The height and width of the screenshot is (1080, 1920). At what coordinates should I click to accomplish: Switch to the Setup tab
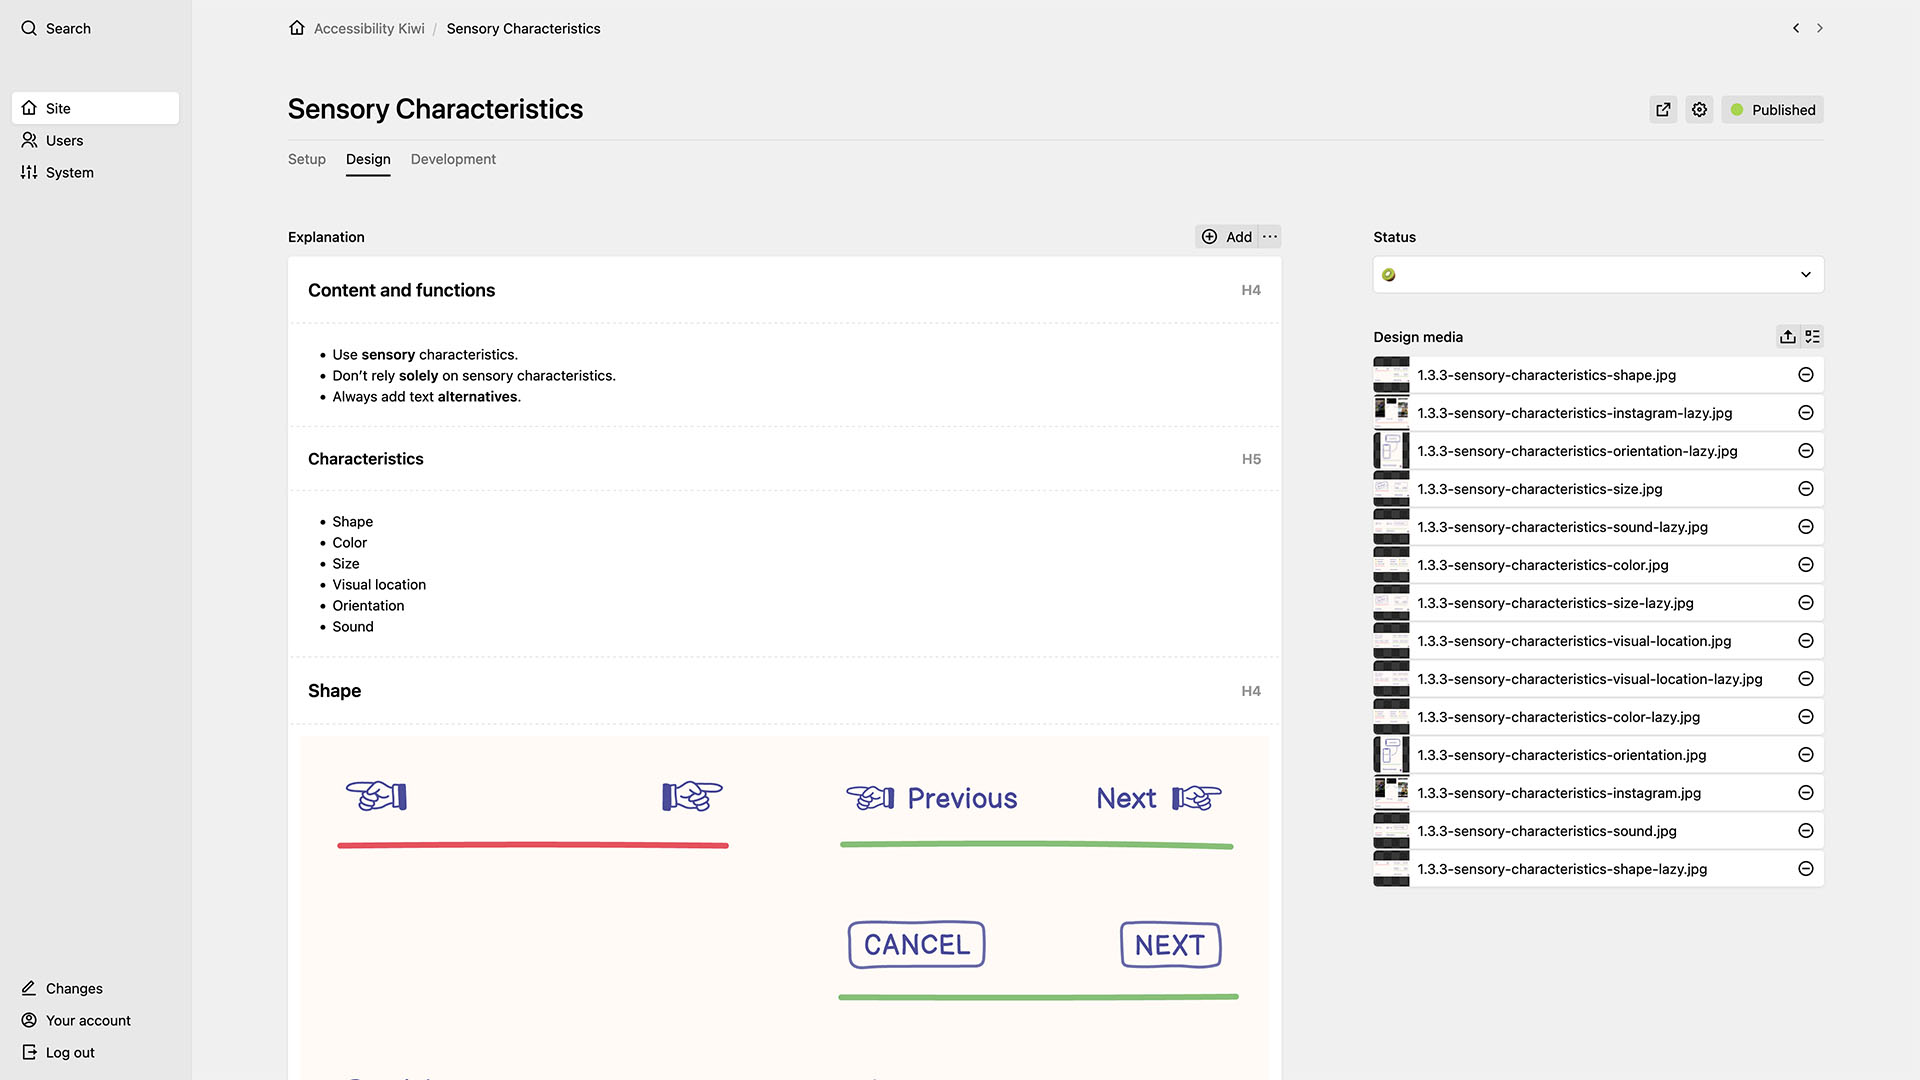pos(307,159)
